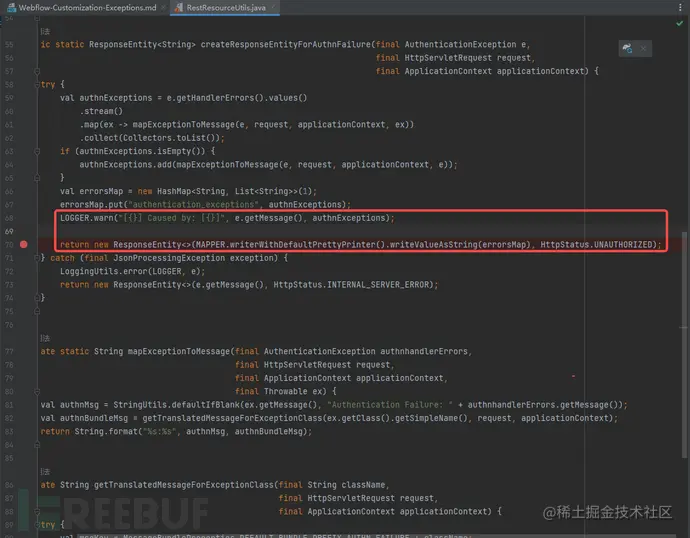The image size is (690, 538).
Task: Click the fold end marker at line 65
Action: 37,178
